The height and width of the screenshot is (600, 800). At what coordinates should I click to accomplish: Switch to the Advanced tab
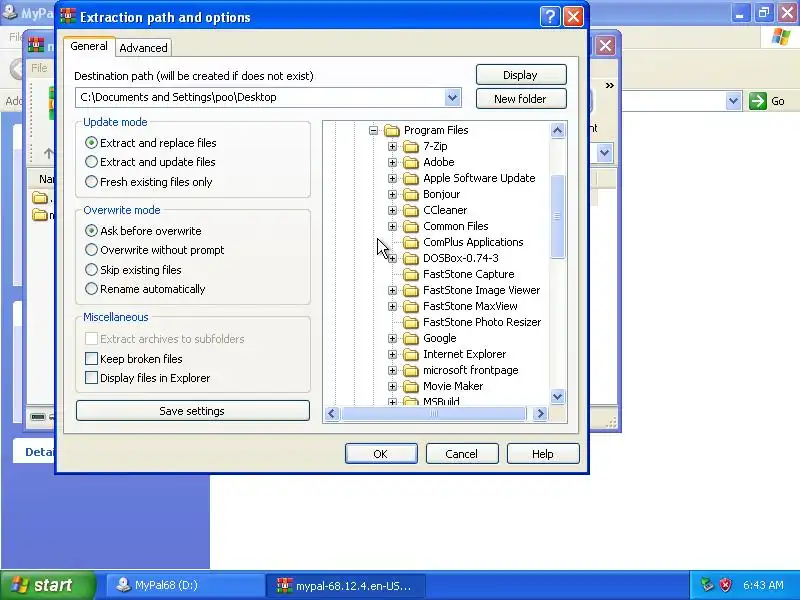click(x=143, y=48)
